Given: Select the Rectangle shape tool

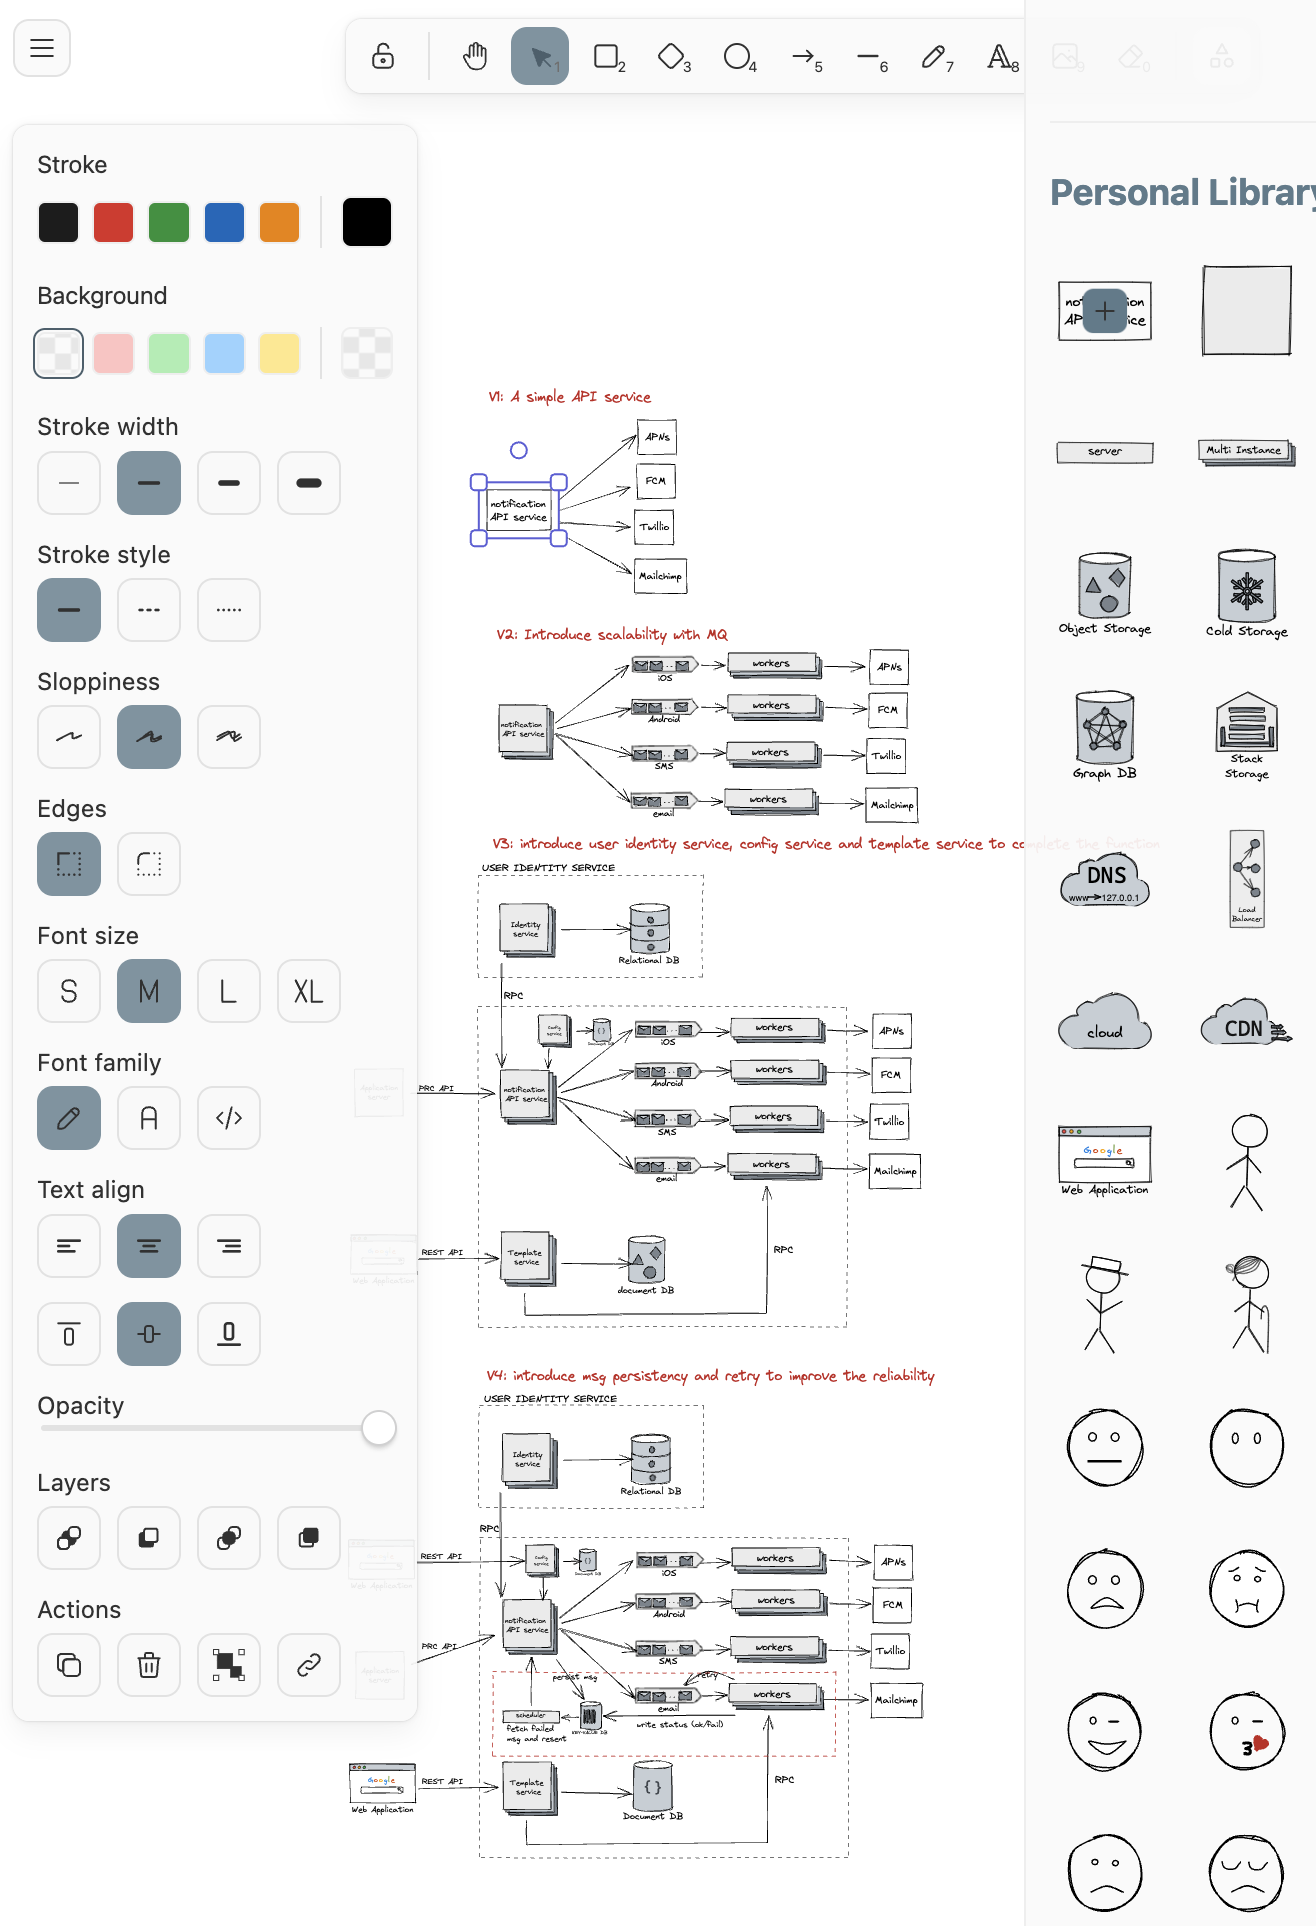Looking at the screenshot, I should click(x=607, y=56).
